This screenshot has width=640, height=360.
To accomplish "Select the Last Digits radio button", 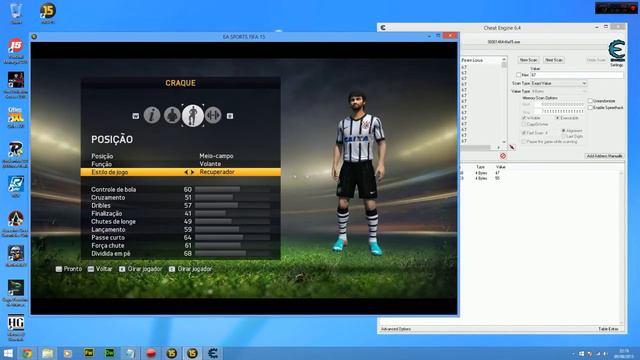I will [563, 136].
